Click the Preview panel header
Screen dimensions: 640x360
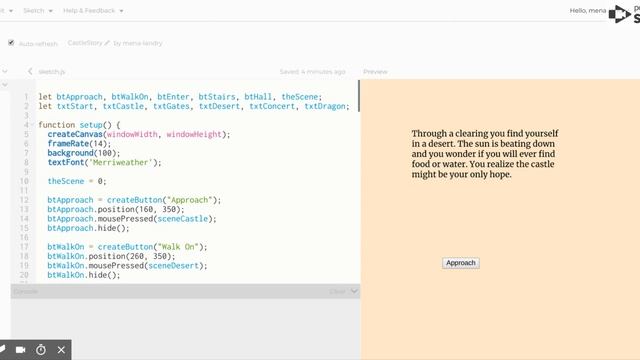(x=375, y=72)
